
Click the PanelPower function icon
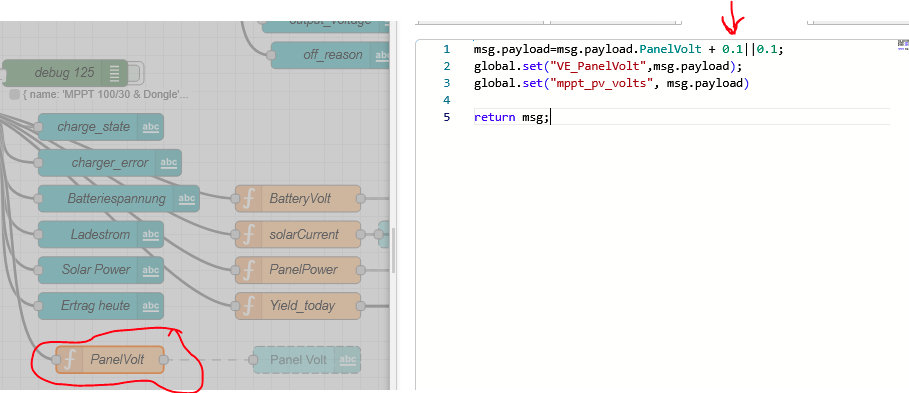249,270
